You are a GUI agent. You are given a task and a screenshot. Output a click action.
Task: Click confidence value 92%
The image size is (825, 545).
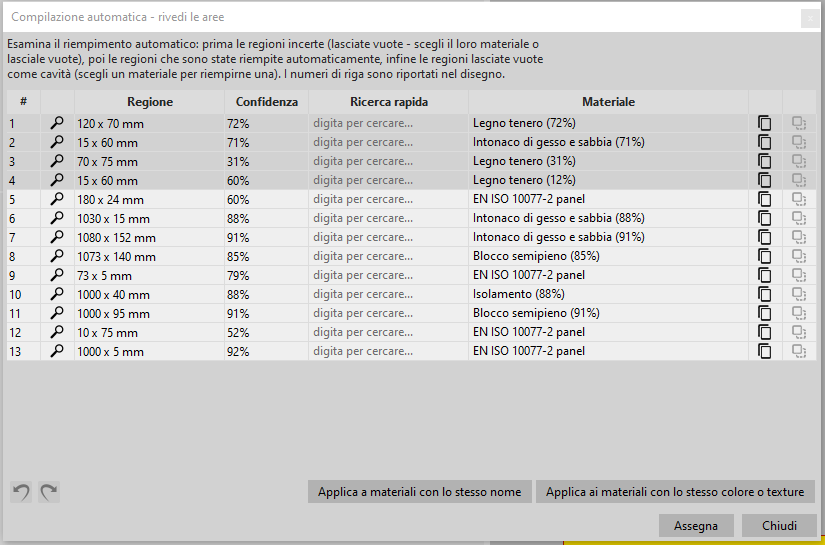click(266, 350)
